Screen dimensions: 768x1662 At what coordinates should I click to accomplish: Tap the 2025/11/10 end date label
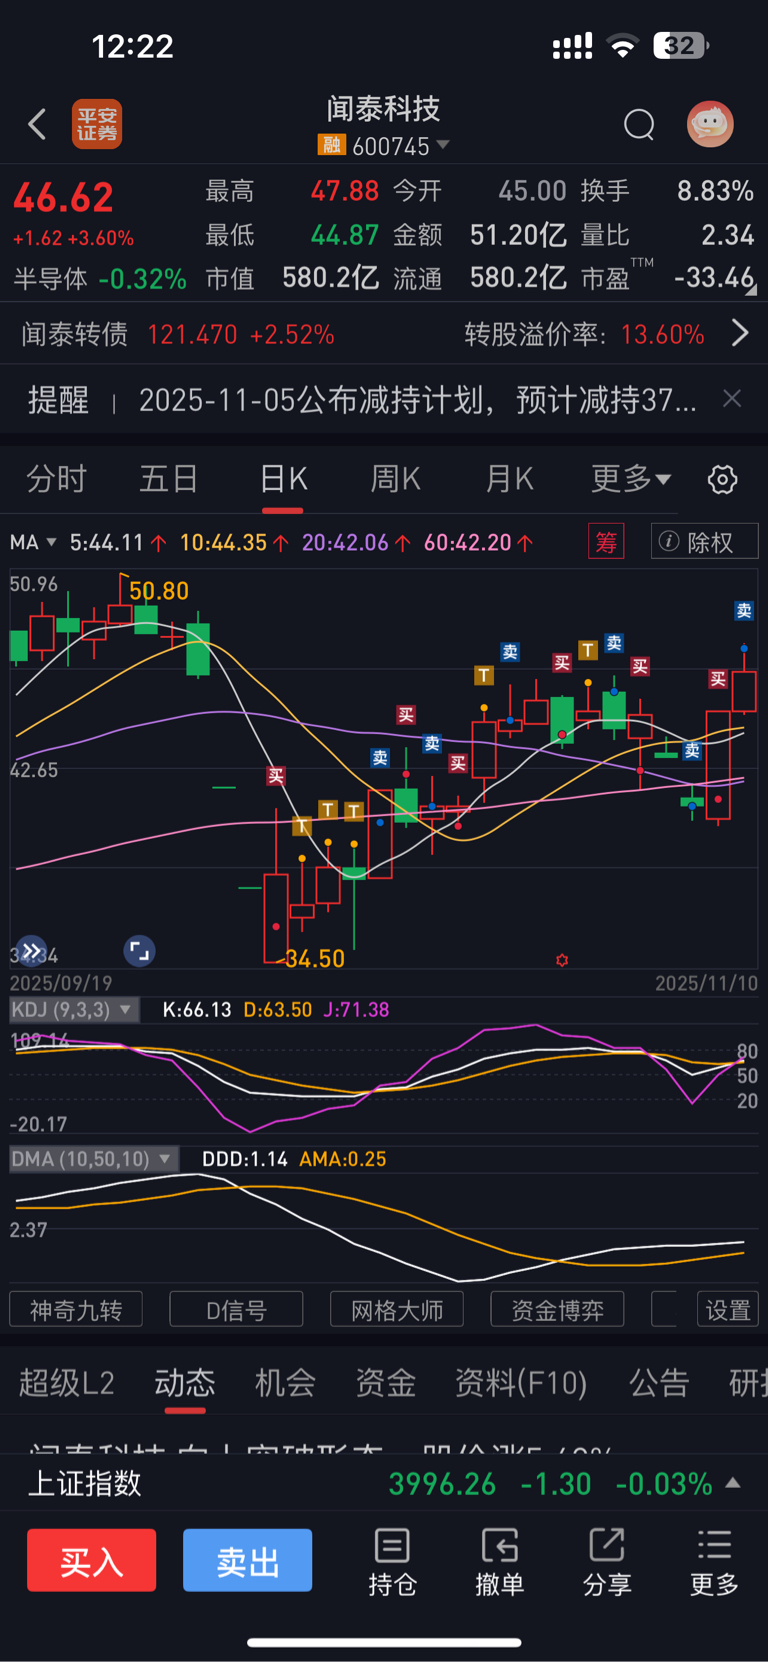(x=706, y=983)
